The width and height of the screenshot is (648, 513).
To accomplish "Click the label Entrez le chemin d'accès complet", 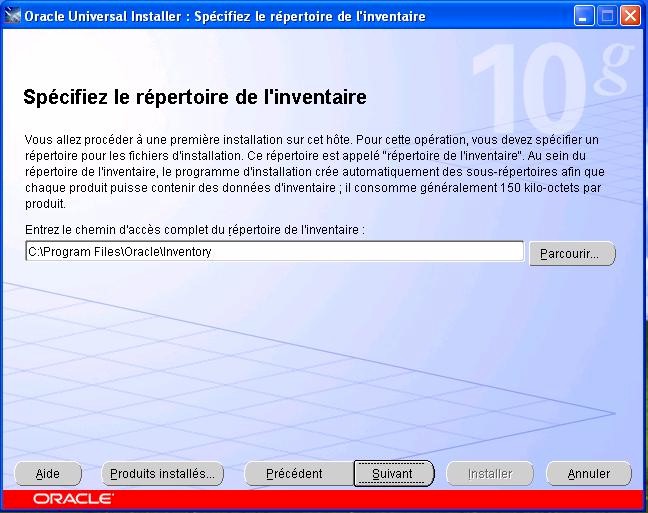I will point(195,229).
